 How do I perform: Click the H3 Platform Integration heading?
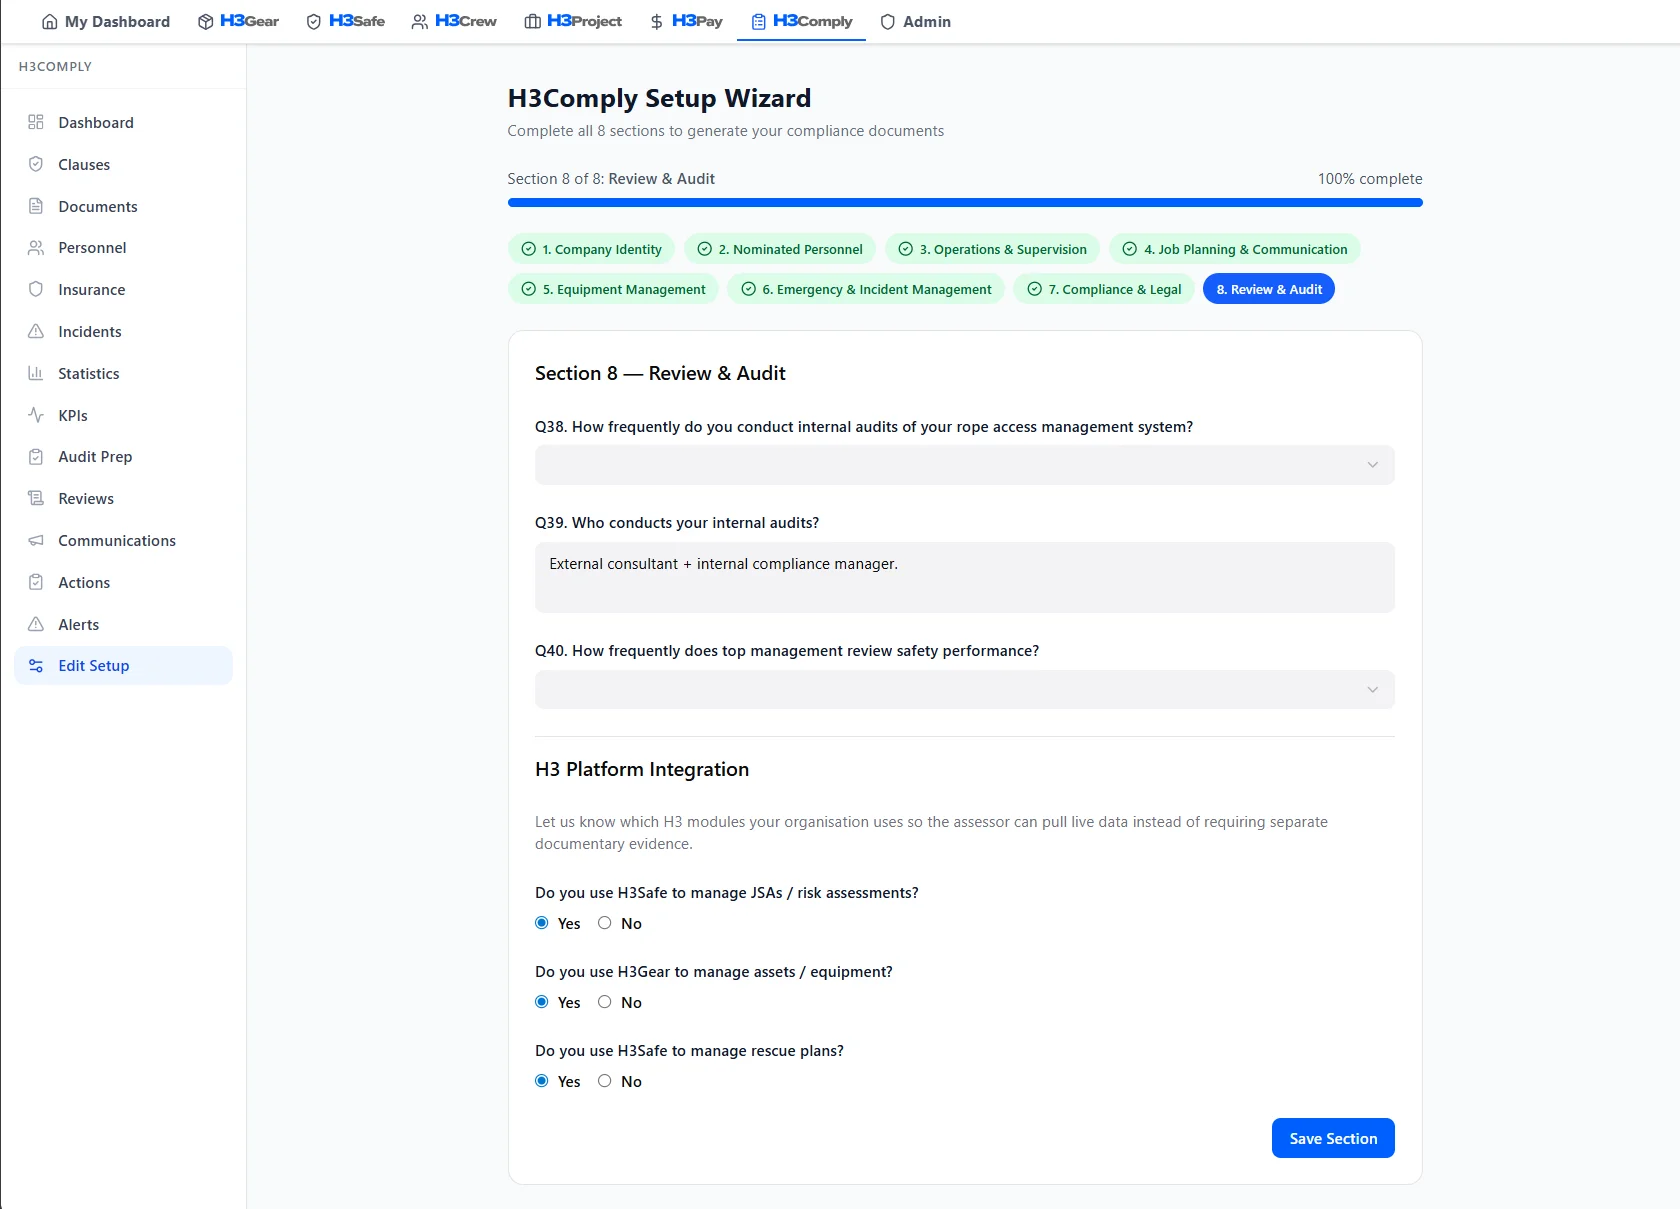[x=642, y=769]
